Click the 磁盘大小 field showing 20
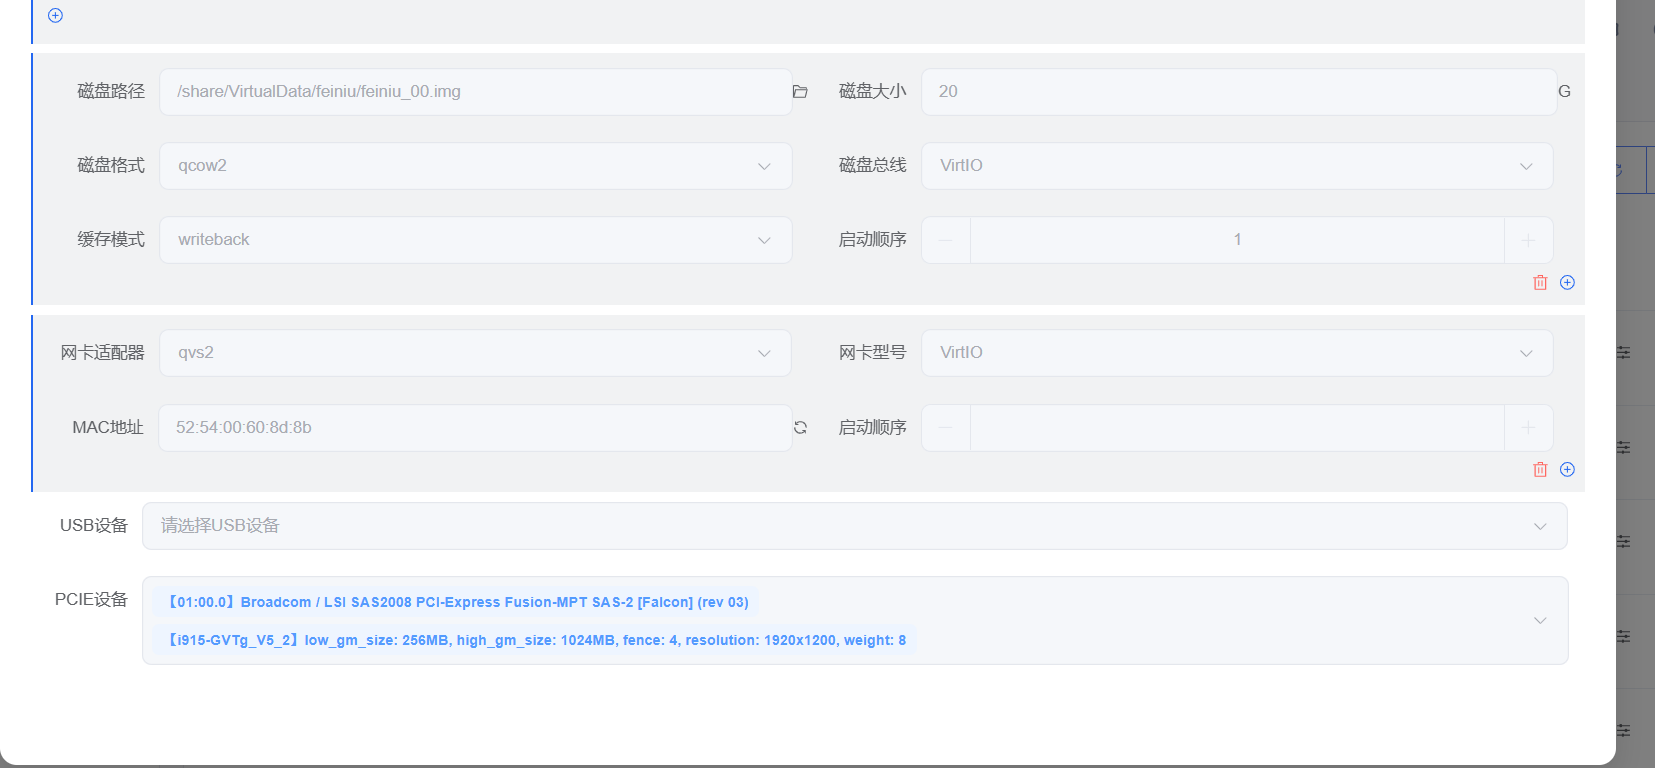The height and width of the screenshot is (768, 1655). [x=1239, y=92]
